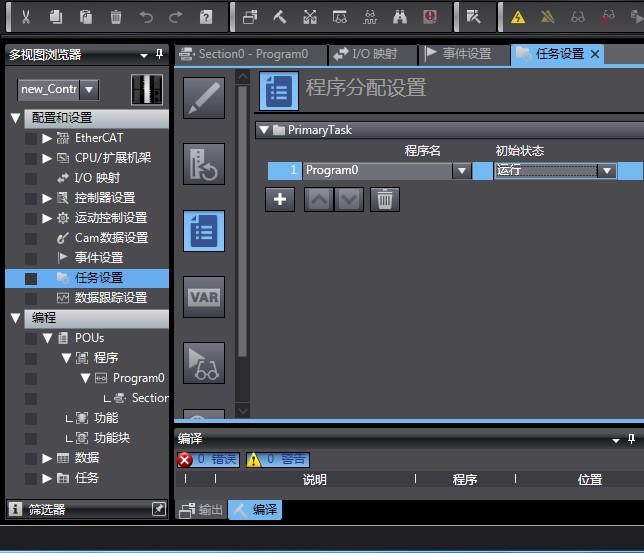Click the plus button to add program
Screen dimensions: 644x553
(280, 199)
